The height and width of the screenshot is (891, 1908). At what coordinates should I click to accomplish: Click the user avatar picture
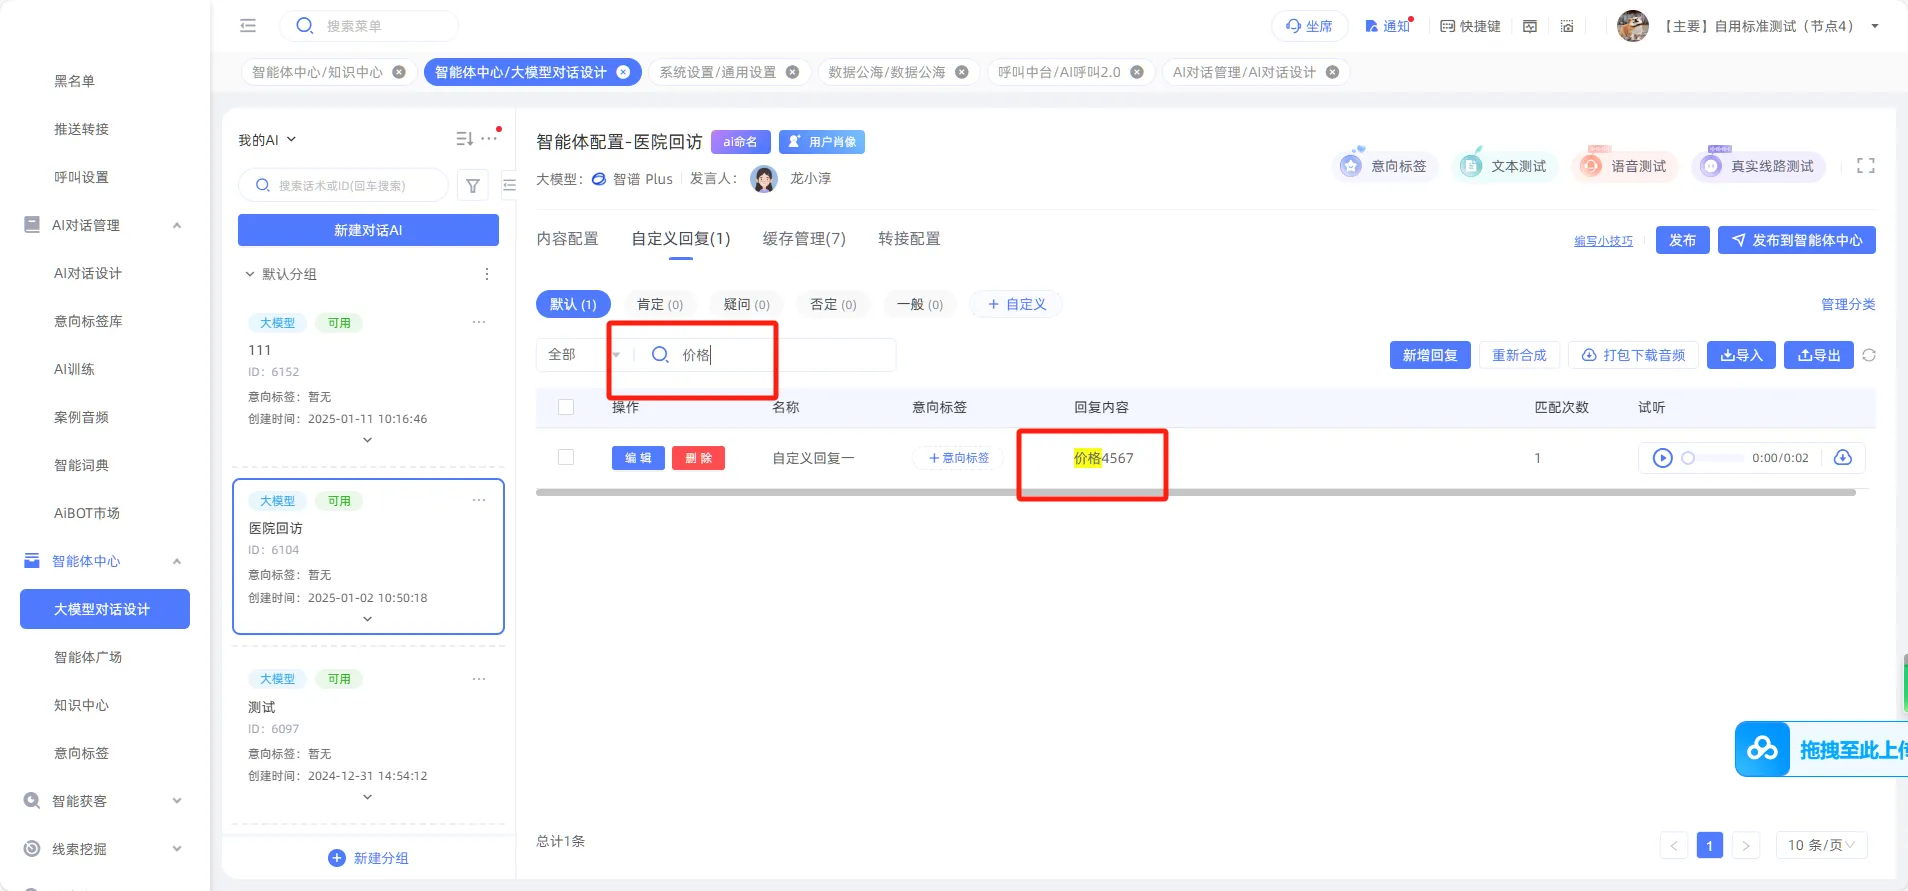[1632, 26]
